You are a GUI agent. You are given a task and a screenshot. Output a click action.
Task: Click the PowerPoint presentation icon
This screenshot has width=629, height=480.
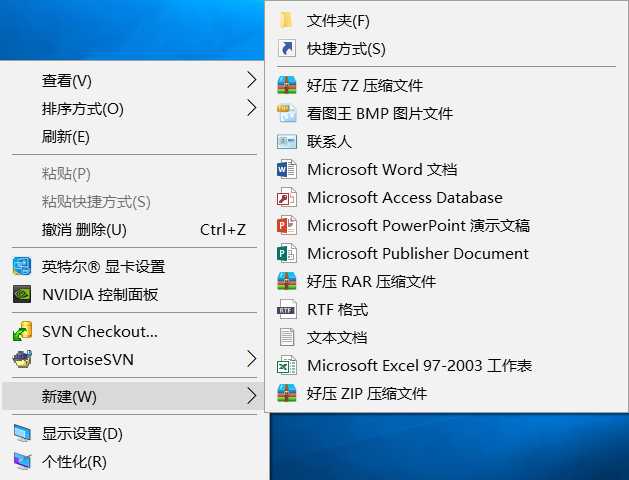[286, 225]
